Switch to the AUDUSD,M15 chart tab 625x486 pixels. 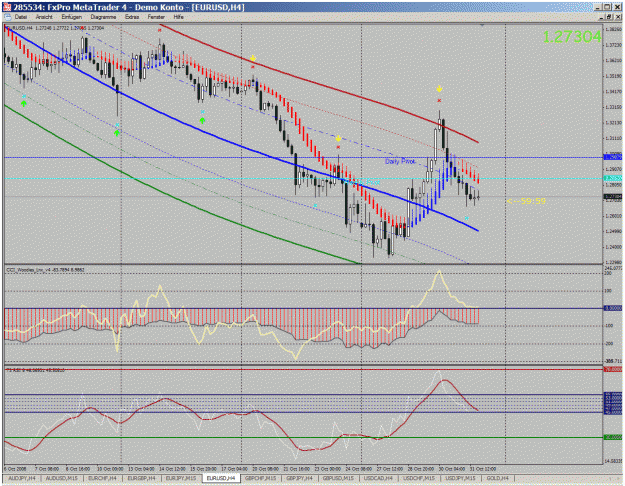pos(61,478)
